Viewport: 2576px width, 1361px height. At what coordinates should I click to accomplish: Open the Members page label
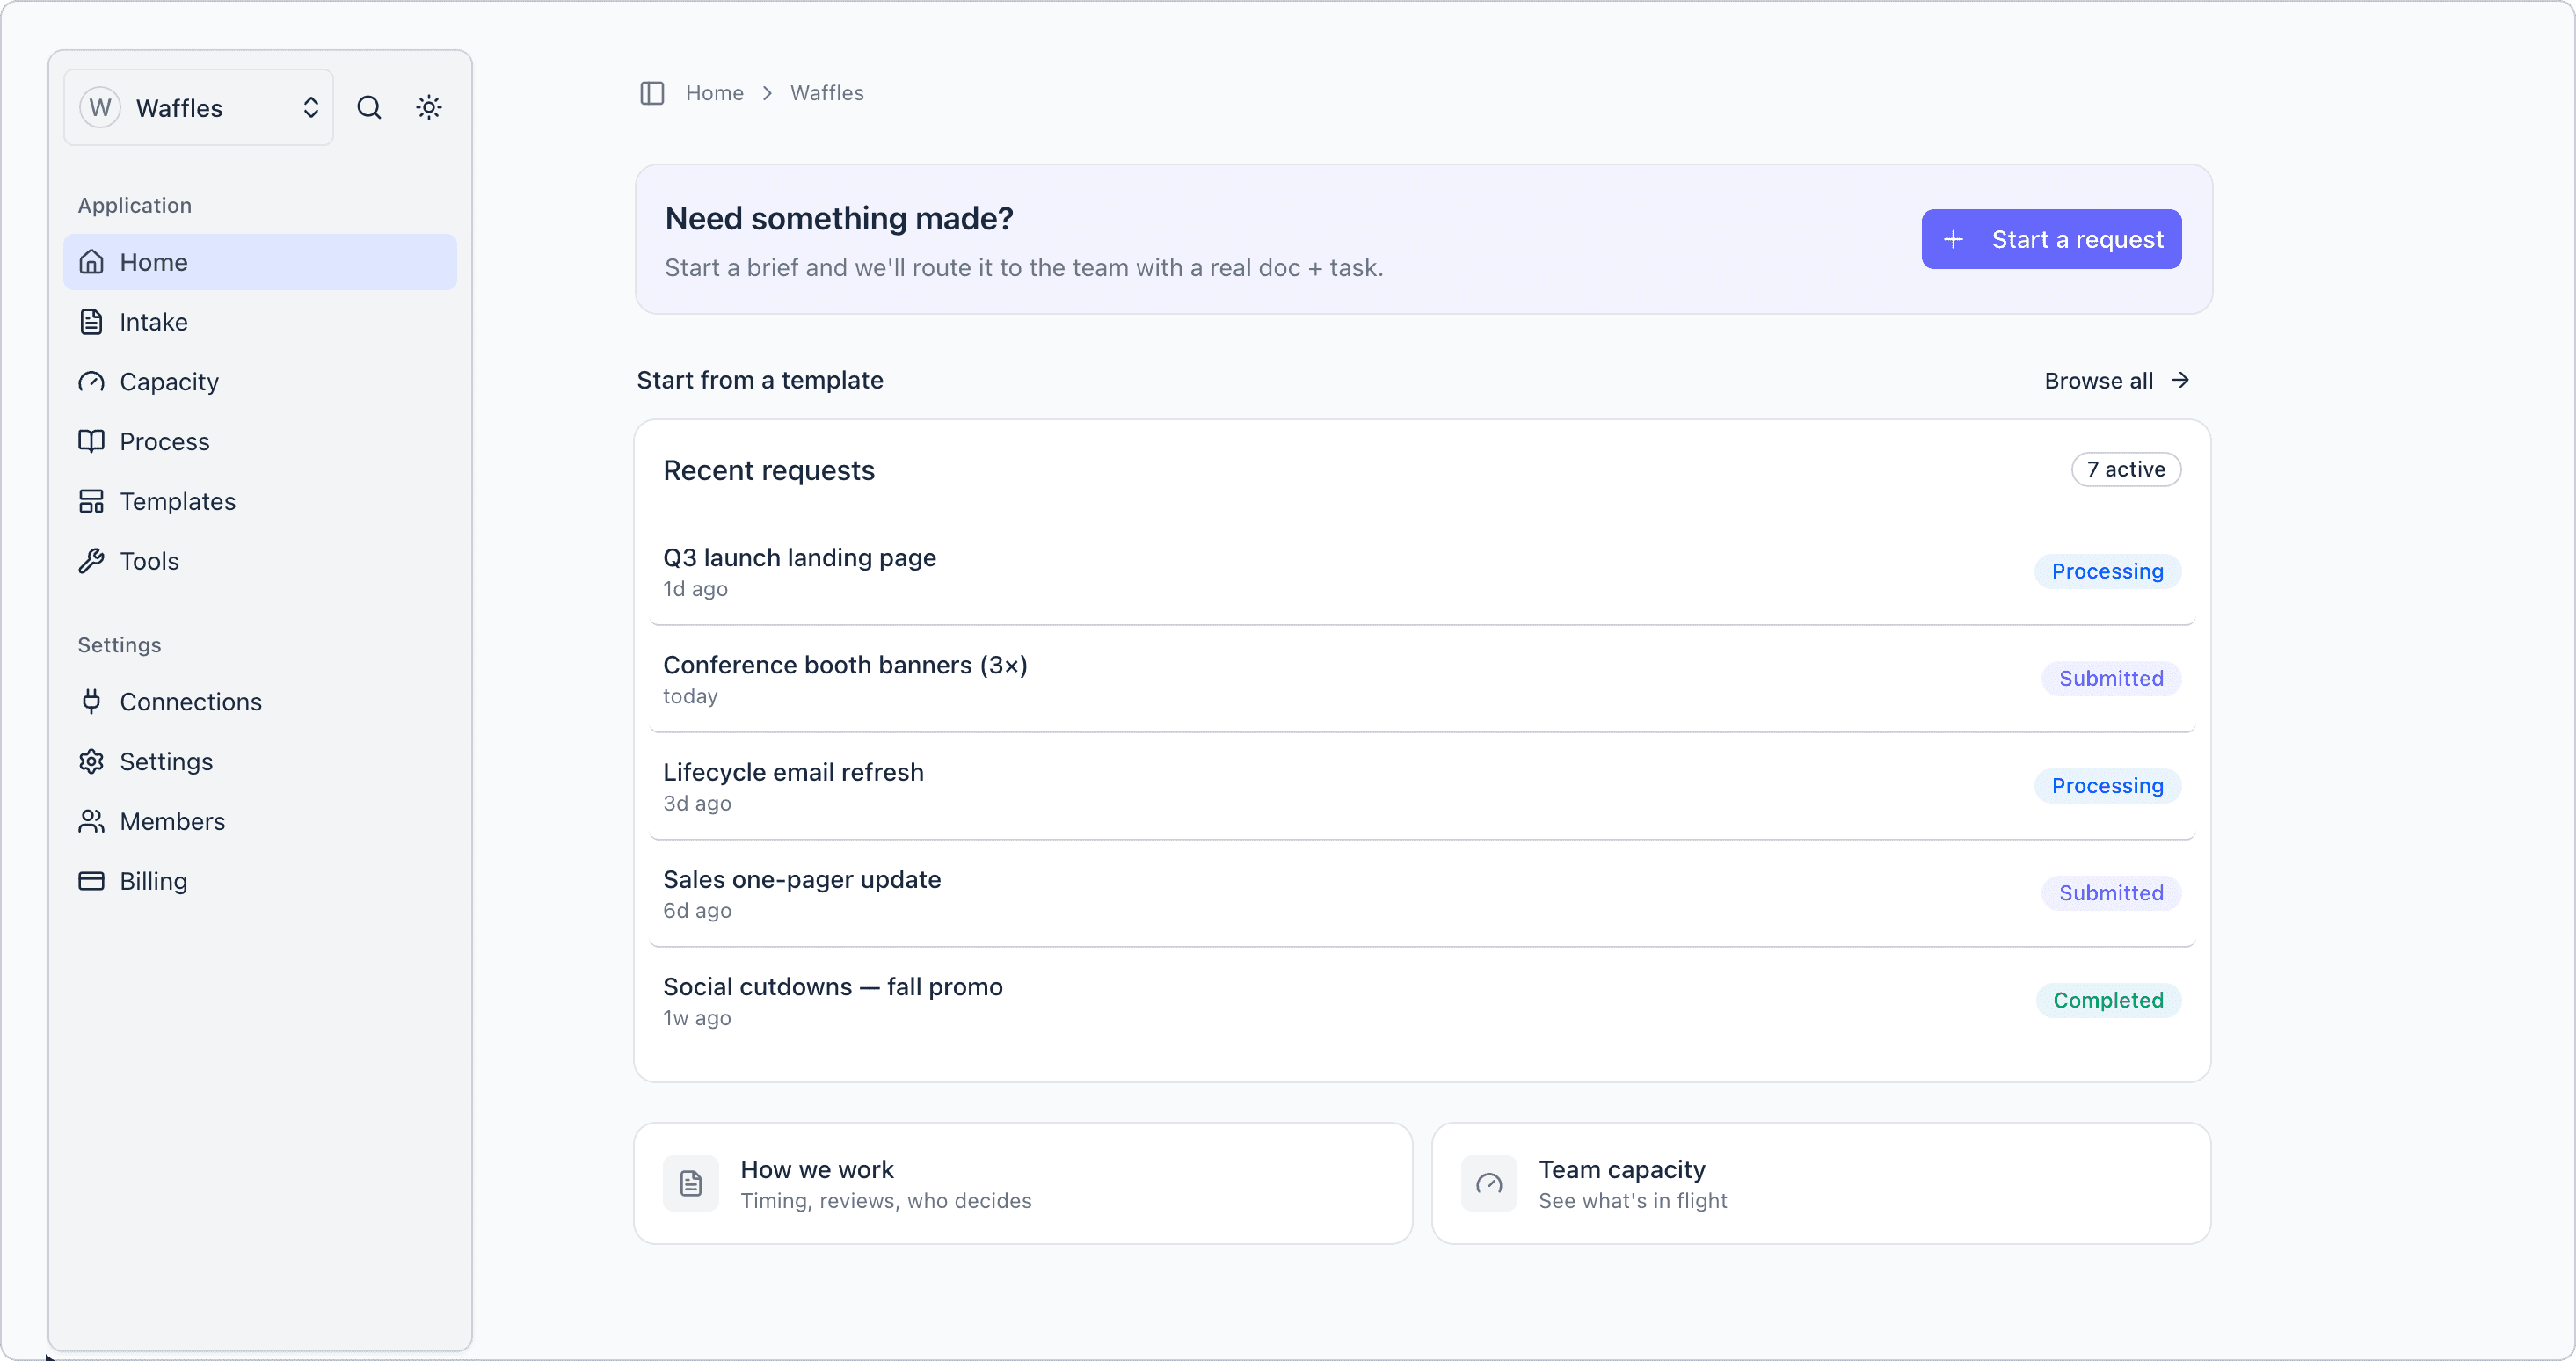point(173,822)
